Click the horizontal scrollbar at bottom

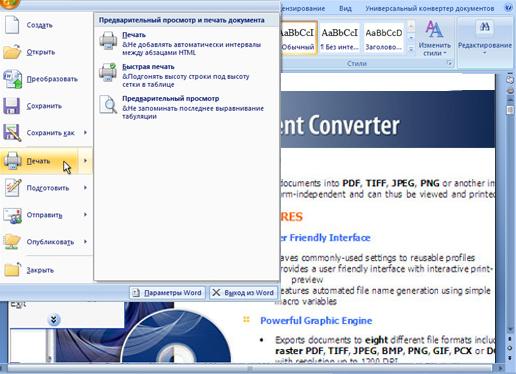coord(250,369)
